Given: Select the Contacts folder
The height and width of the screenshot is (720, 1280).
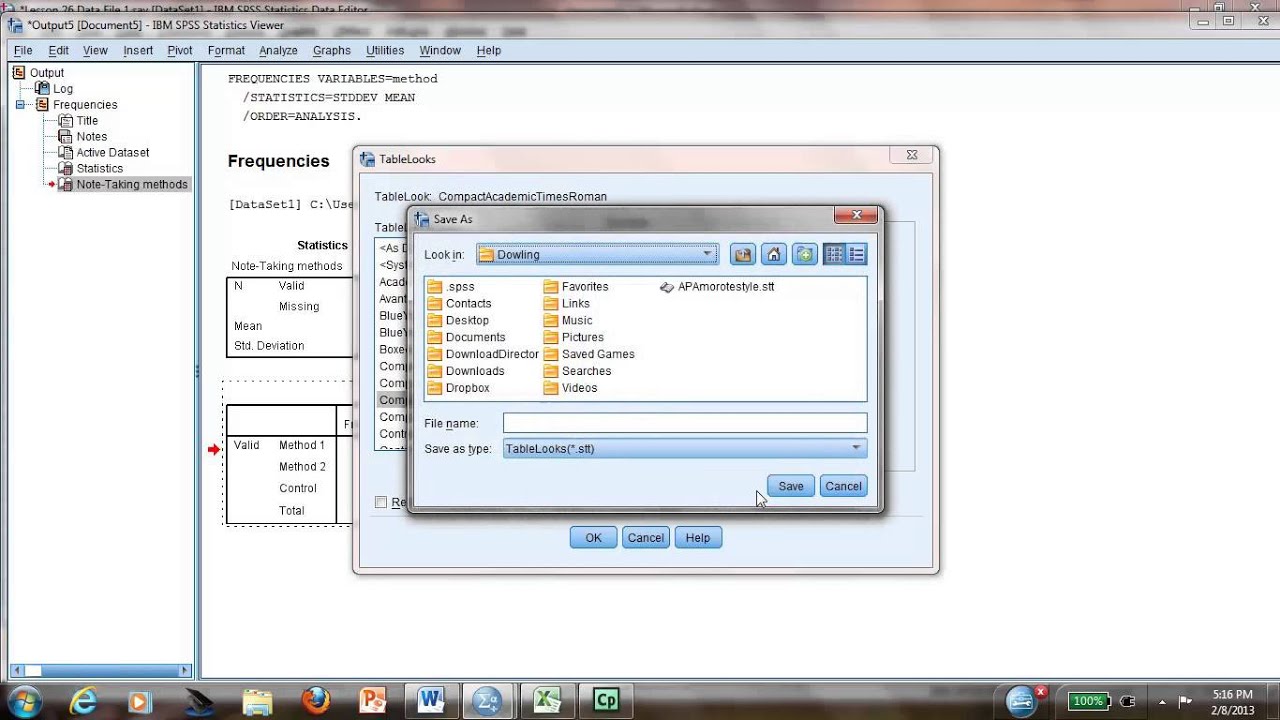Looking at the screenshot, I should pyautogui.click(x=459, y=304).
